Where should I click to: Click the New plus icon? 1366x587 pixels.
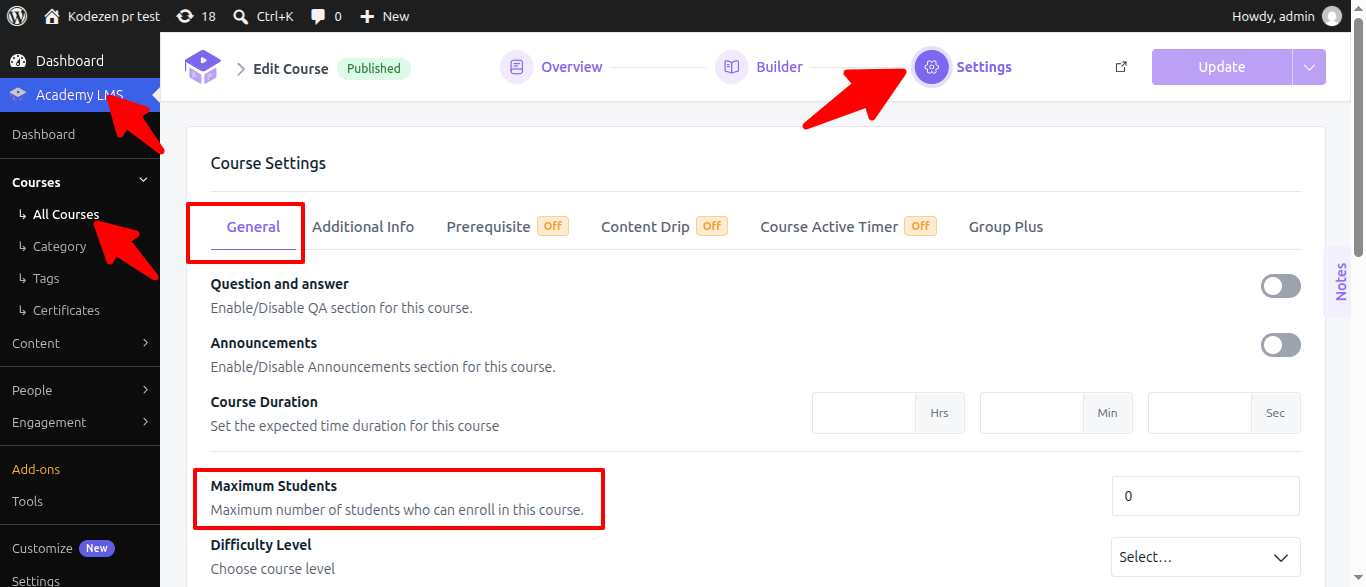click(367, 16)
